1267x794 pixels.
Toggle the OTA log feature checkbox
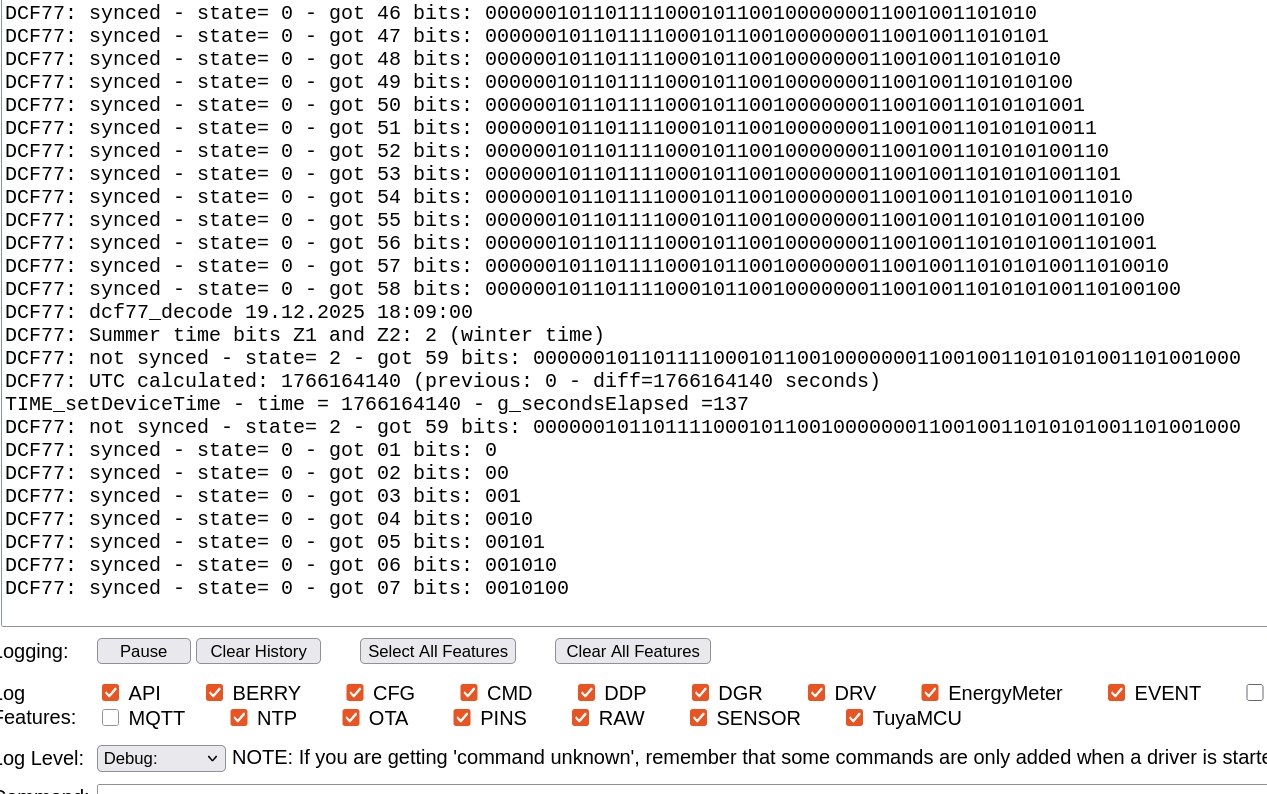[x=351, y=717]
